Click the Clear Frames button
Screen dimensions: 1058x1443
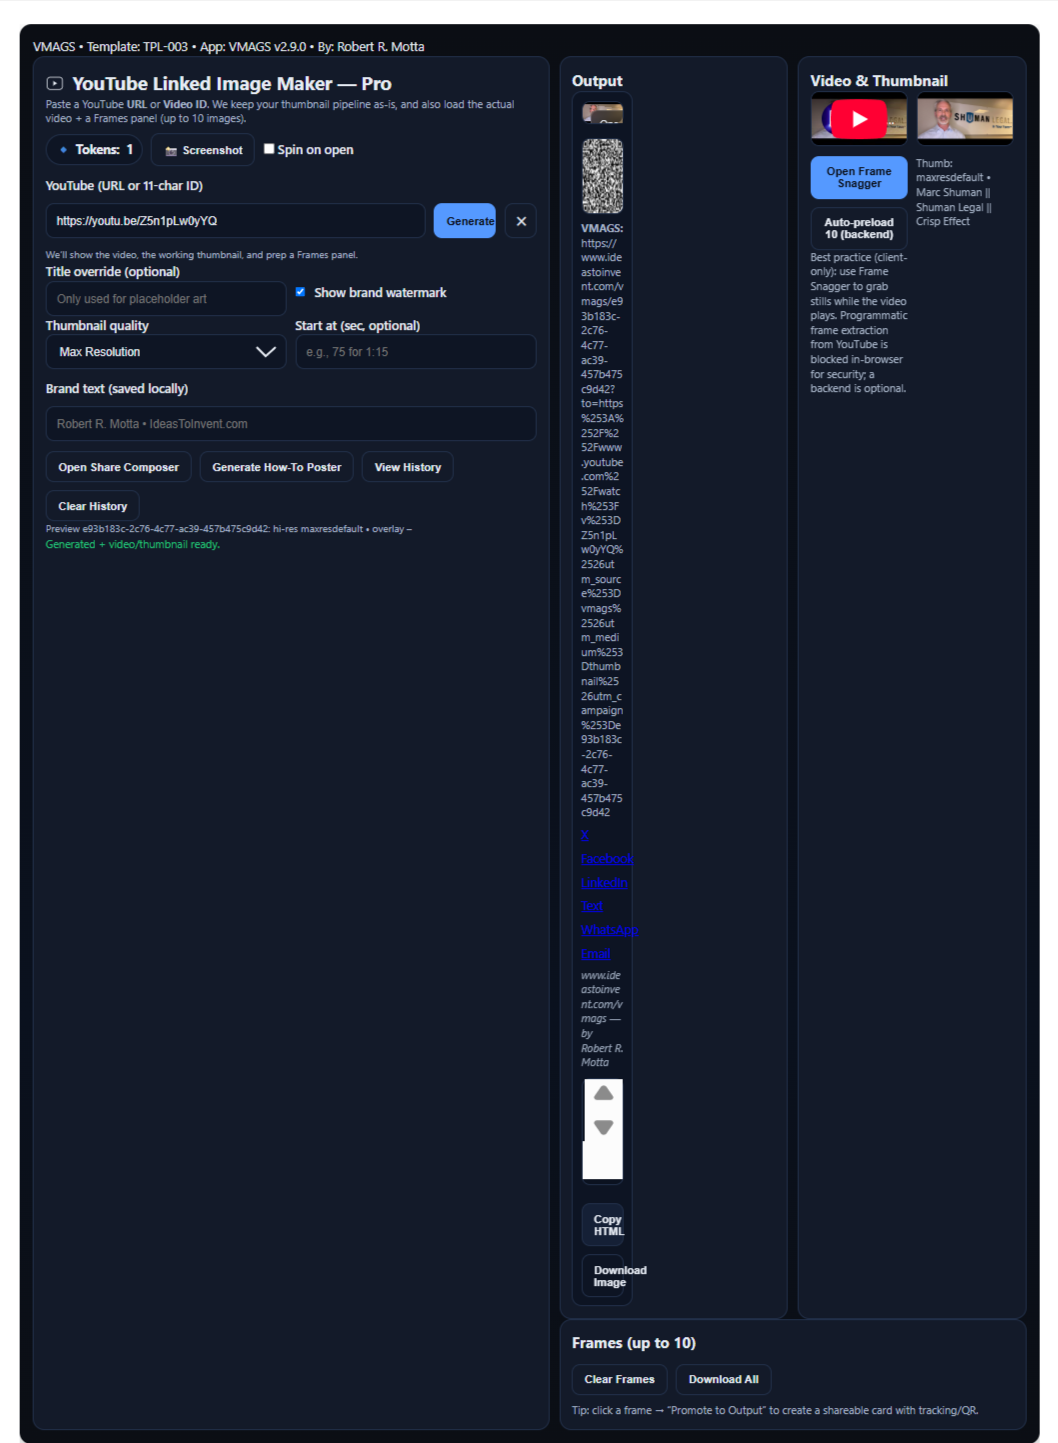619,1380
